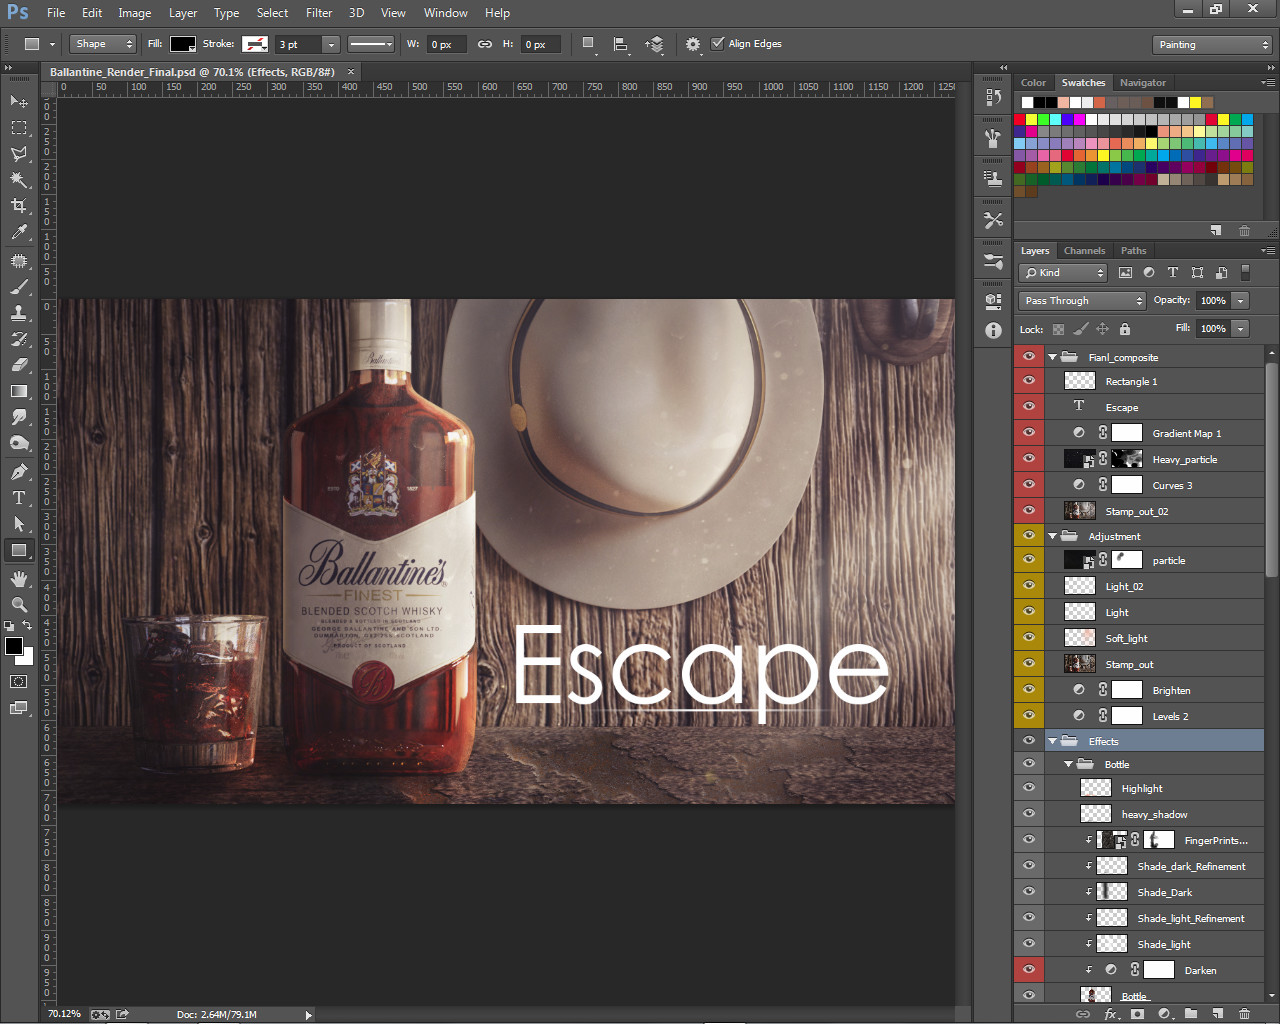Screen dimensions: 1280x1024
Task: Toggle visibility of the Effects group
Action: click(x=1028, y=741)
